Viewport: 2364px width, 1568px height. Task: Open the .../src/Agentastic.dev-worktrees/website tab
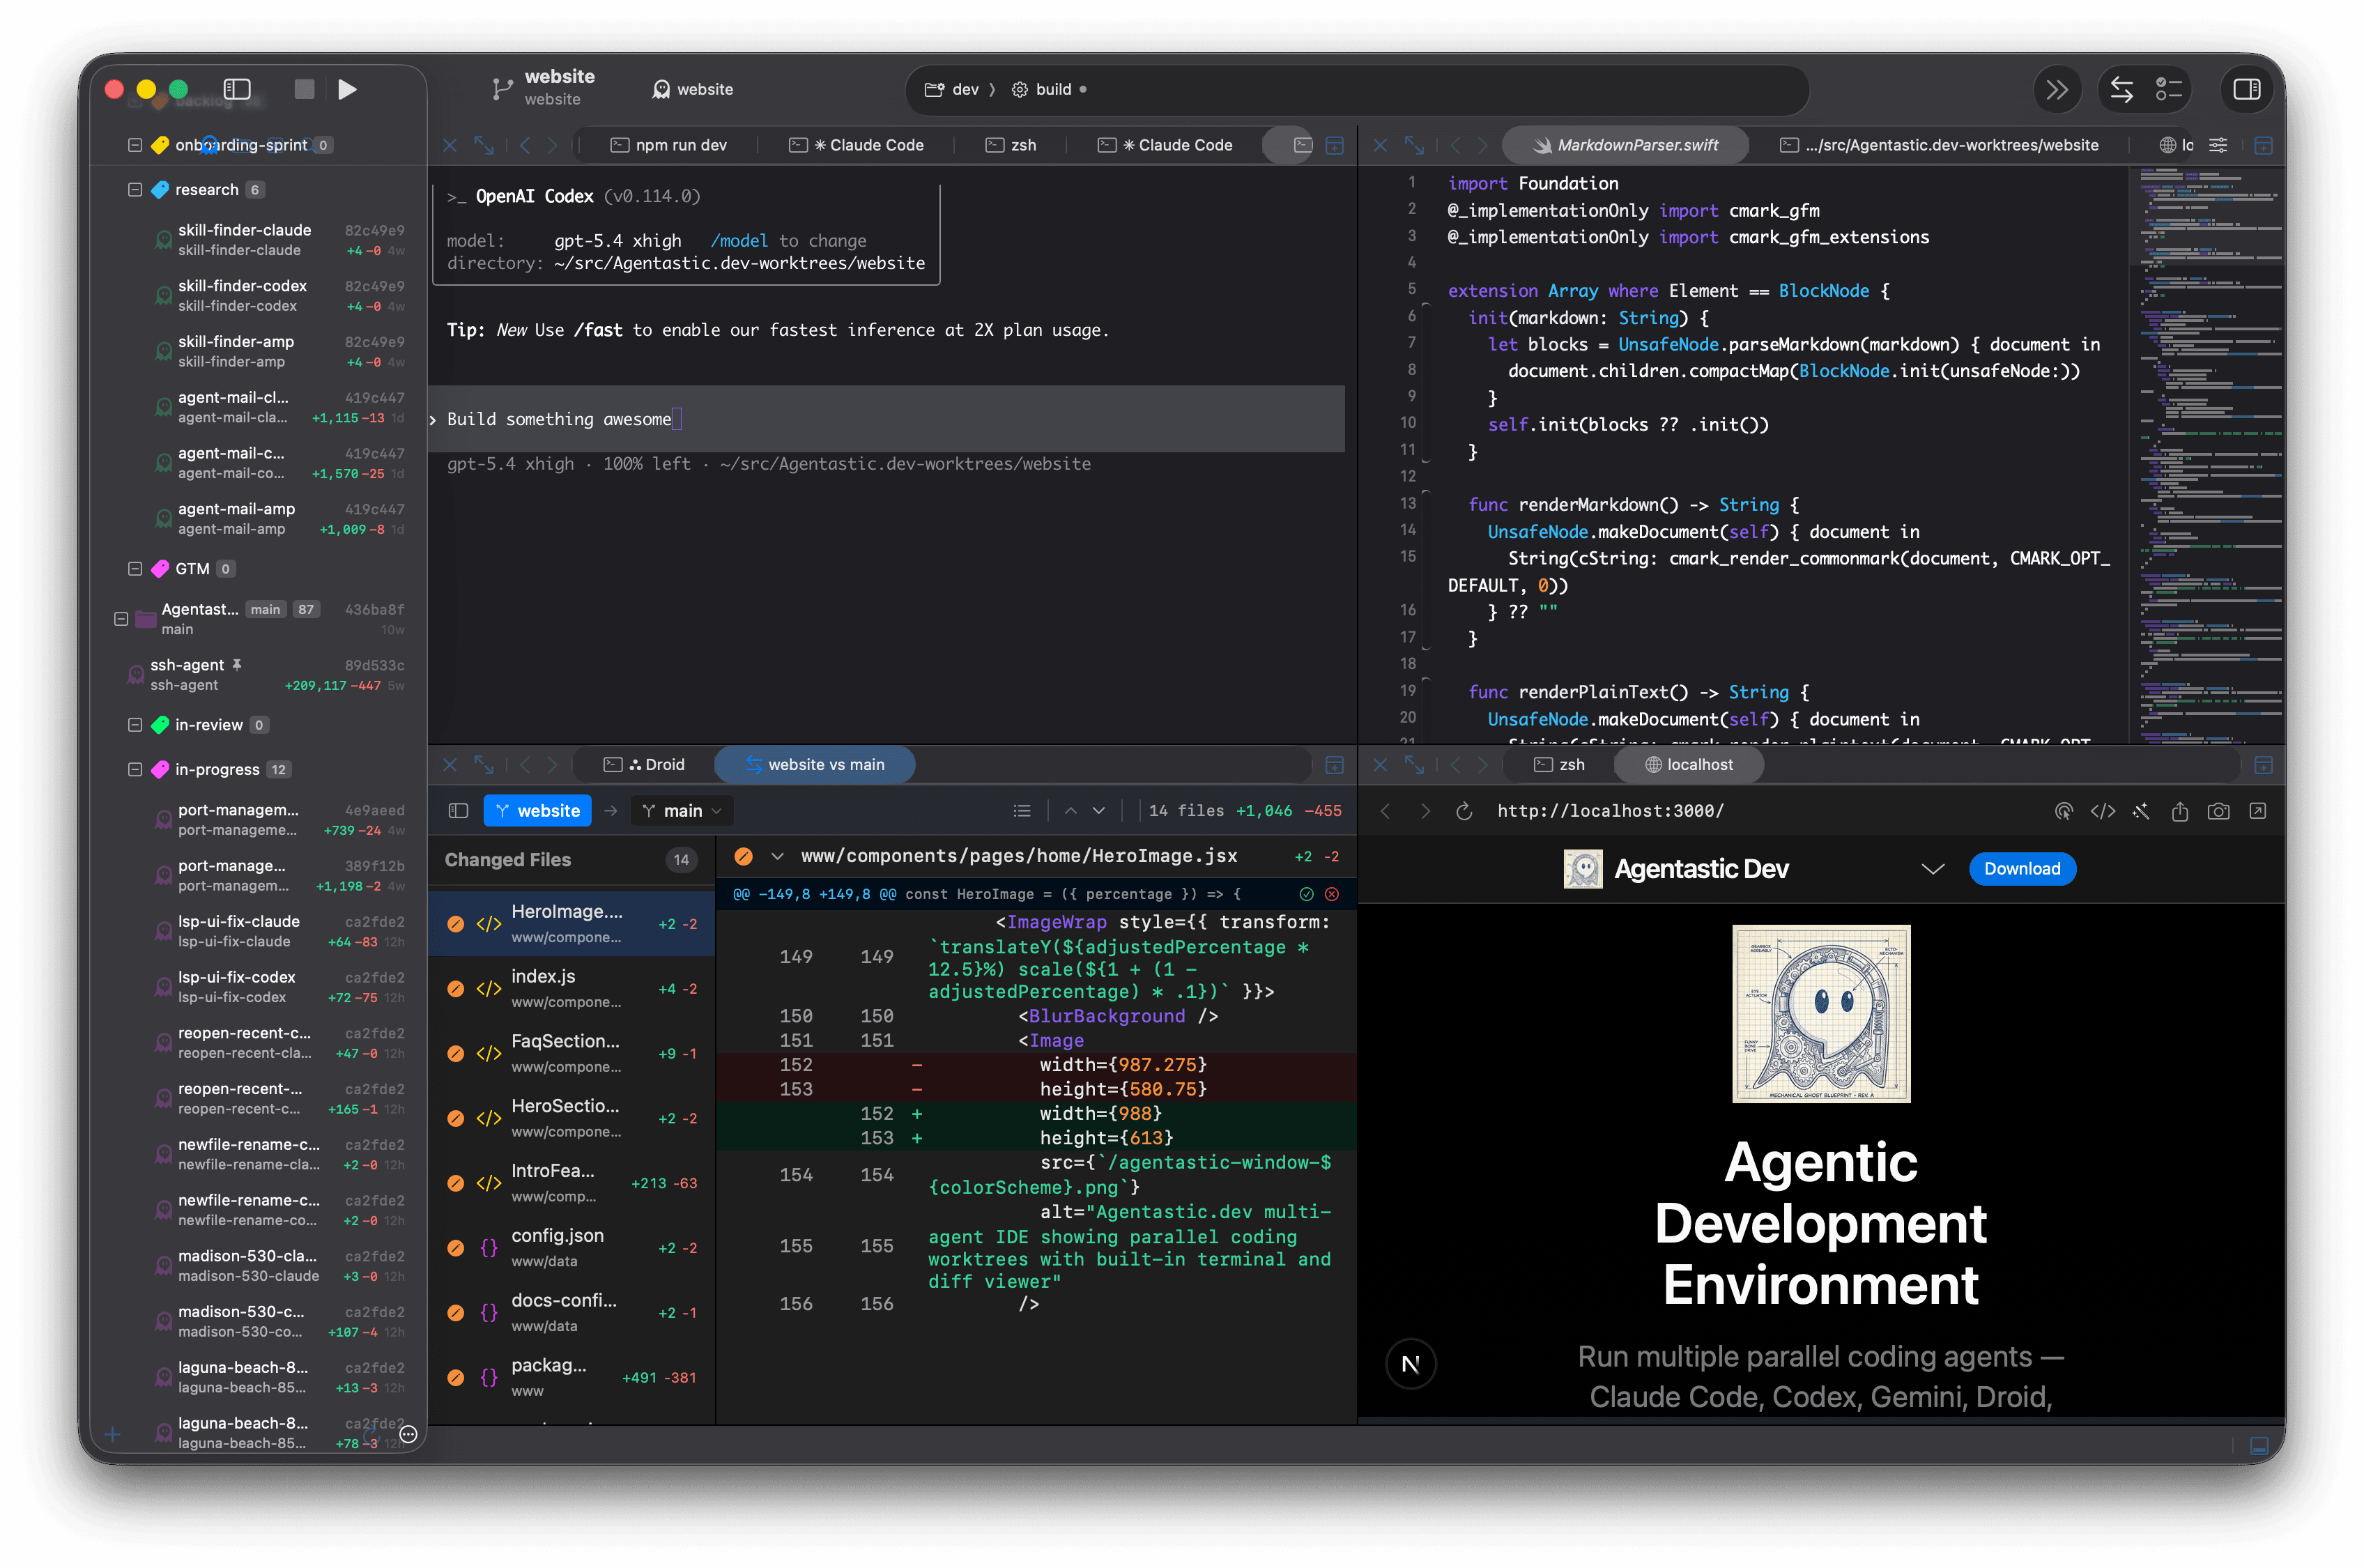tap(1939, 145)
